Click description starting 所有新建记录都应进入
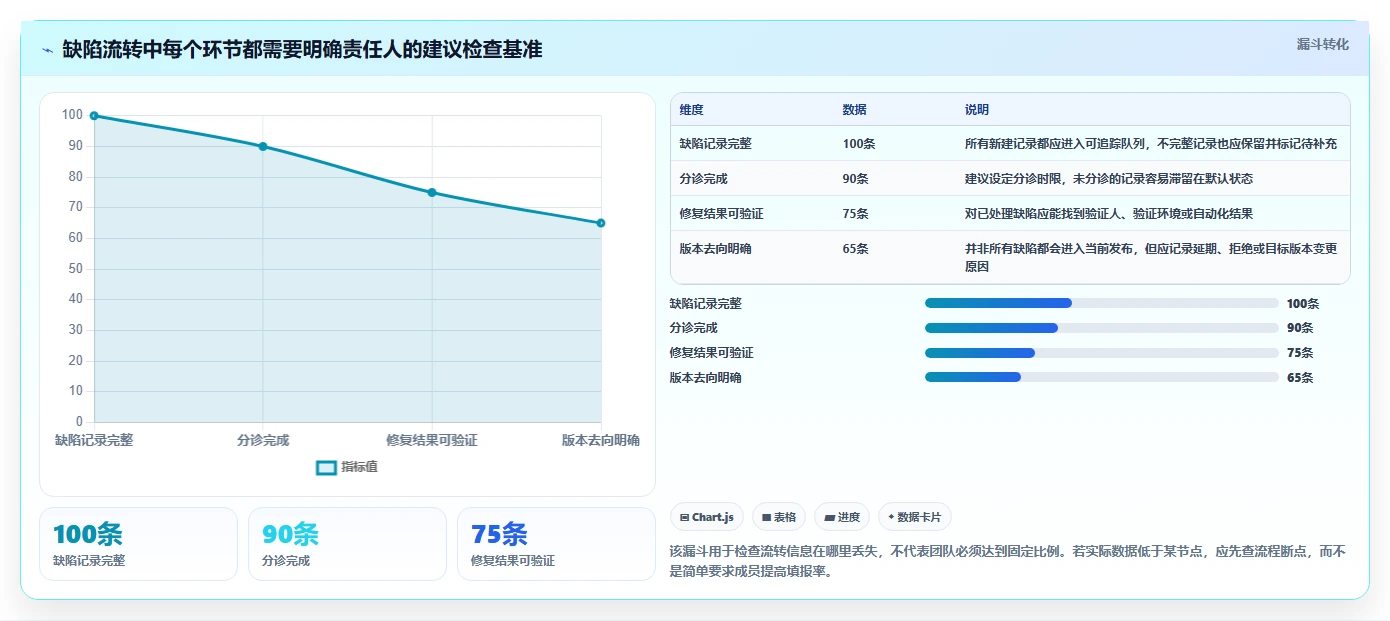The width and height of the screenshot is (1390, 621). 1151,144
